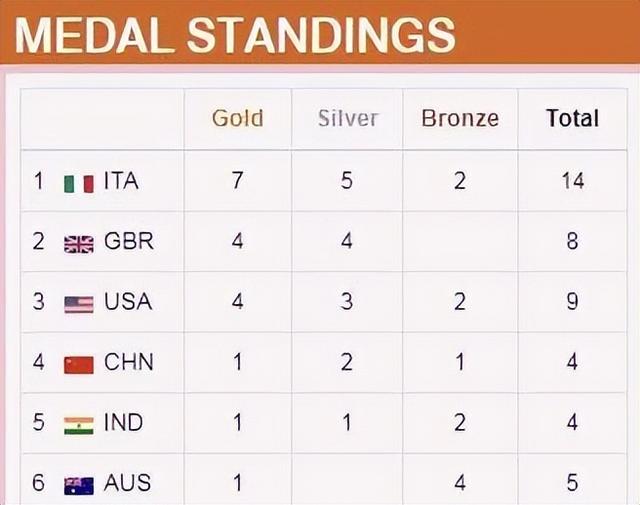Screen dimensions: 640x505
Task: Open the ITA country link
Action: [121, 180]
